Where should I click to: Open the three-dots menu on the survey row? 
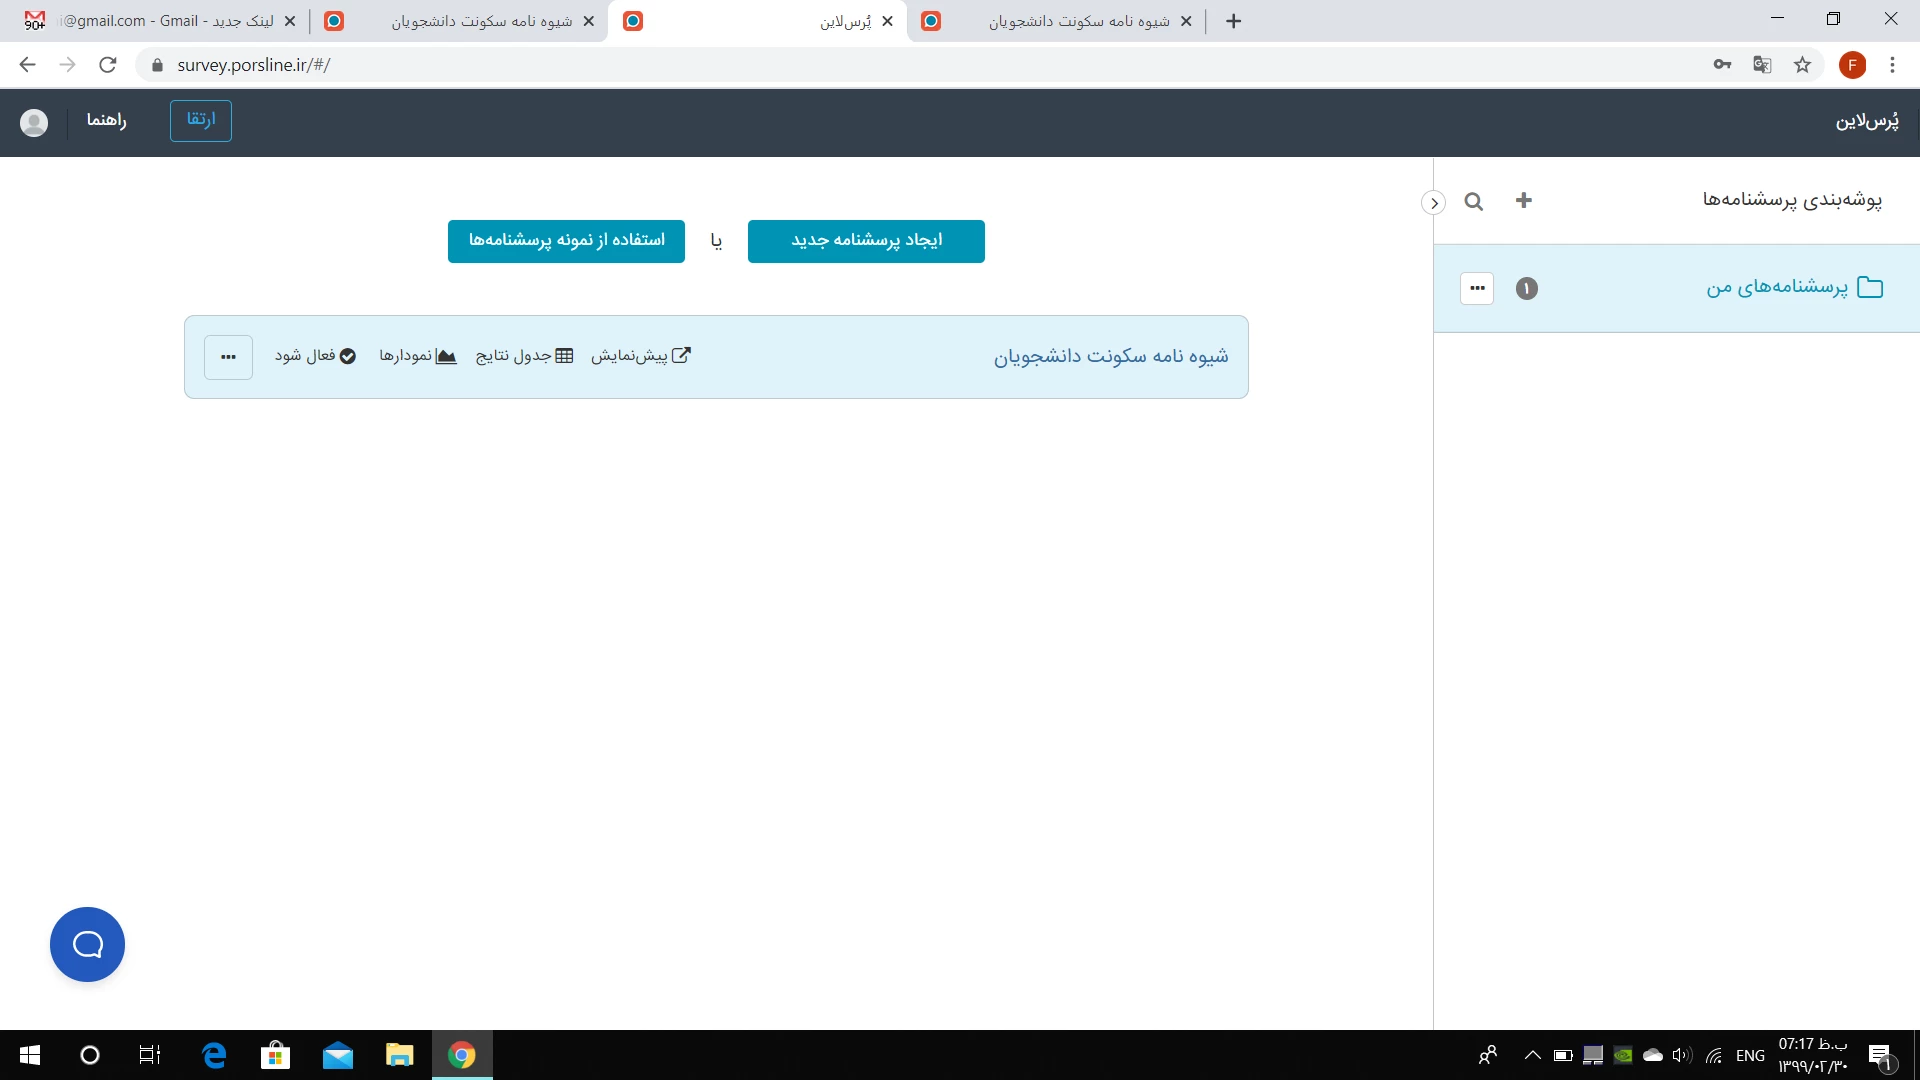[228, 357]
